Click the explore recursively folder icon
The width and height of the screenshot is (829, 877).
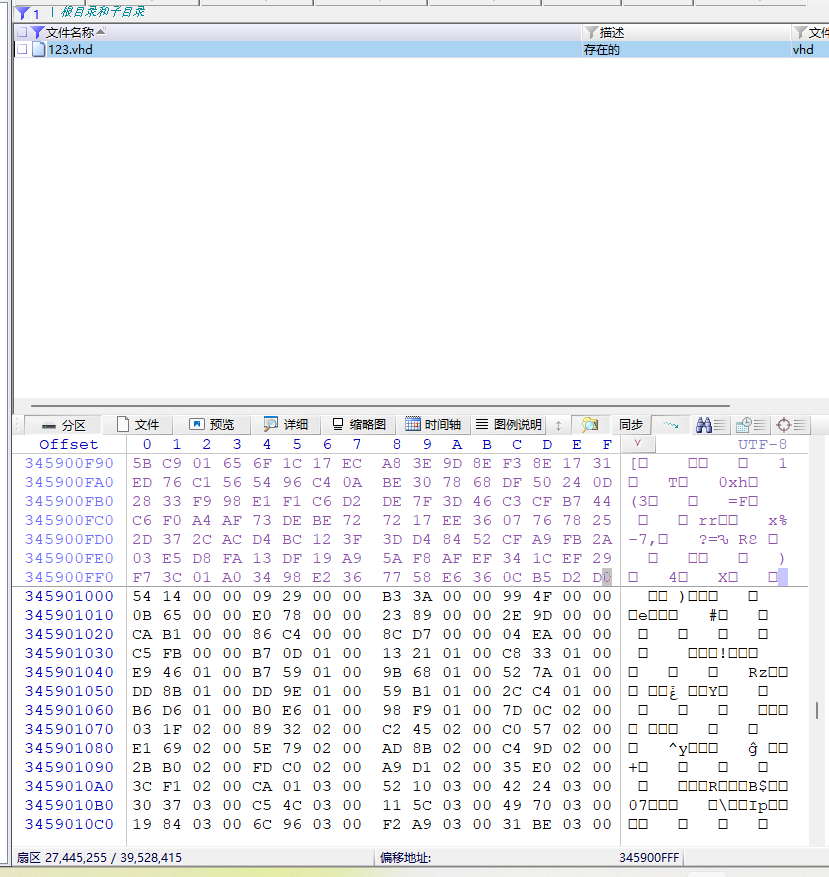pos(590,425)
